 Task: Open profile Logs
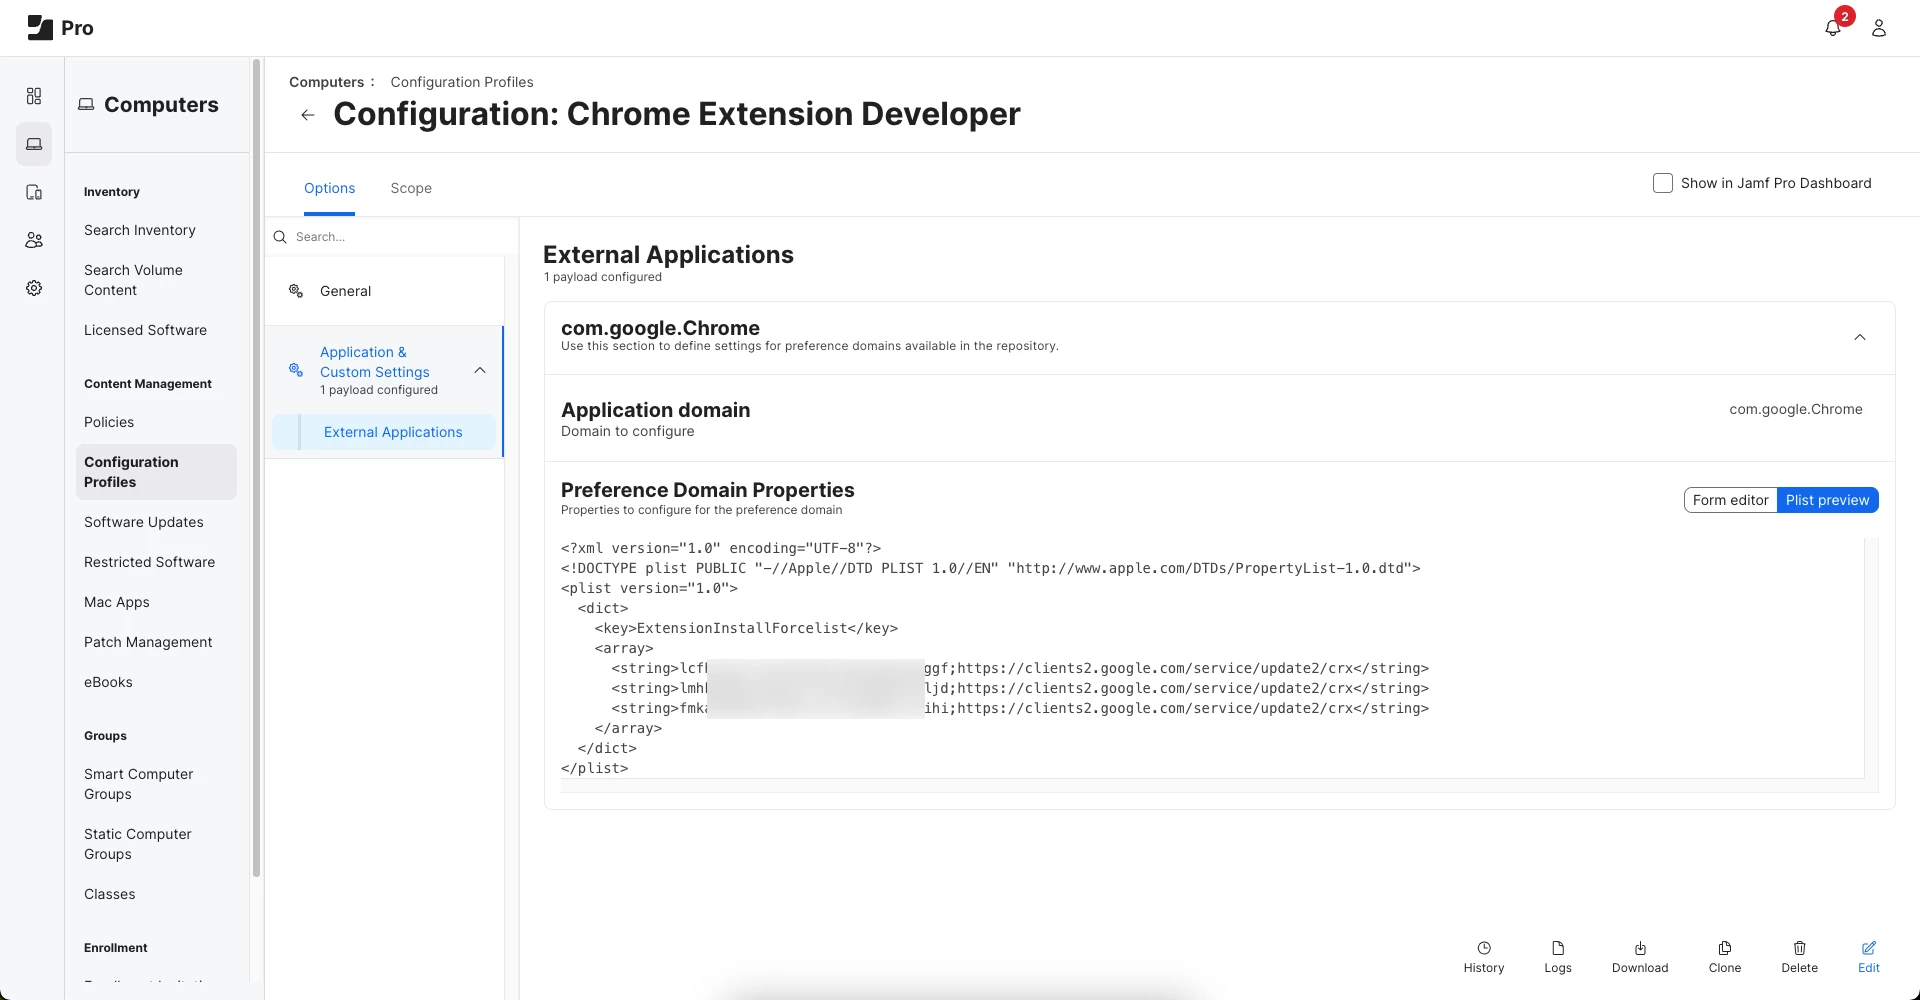[x=1558, y=957]
